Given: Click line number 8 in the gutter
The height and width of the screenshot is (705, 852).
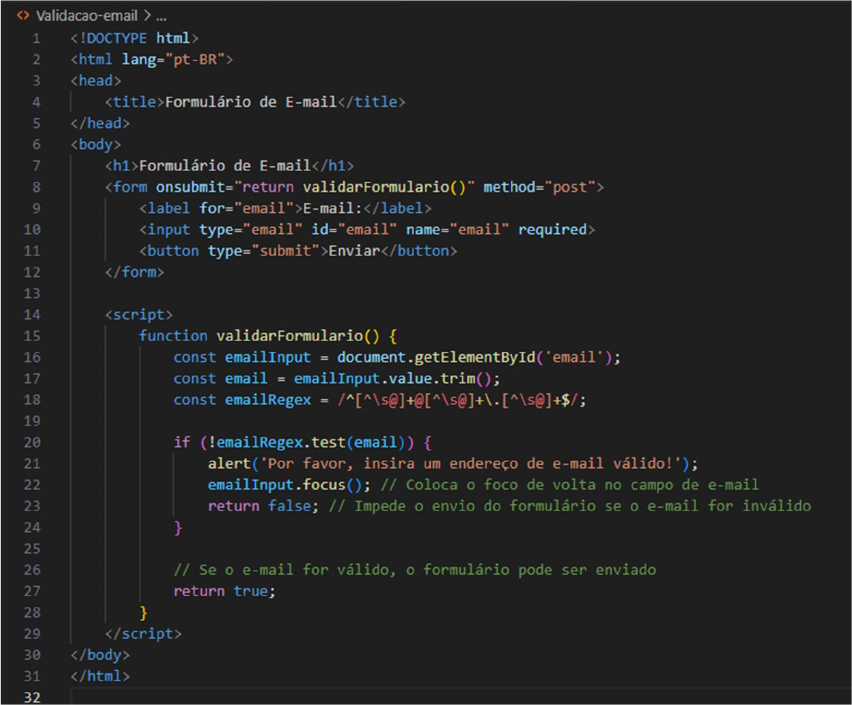Looking at the screenshot, I should [x=36, y=187].
